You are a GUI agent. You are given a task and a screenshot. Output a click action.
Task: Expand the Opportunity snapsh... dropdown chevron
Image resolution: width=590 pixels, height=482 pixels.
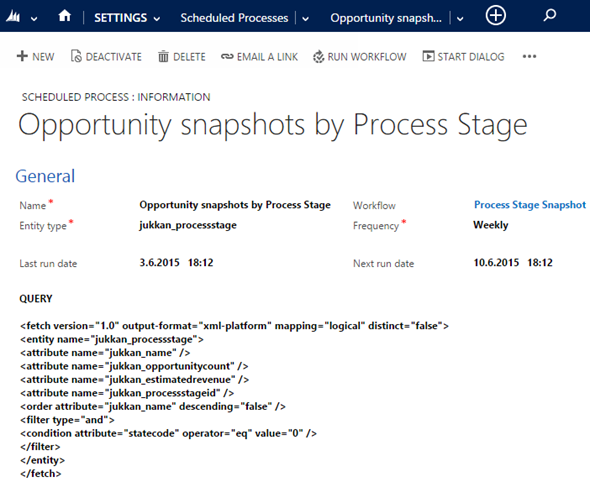pyautogui.click(x=460, y=18)
